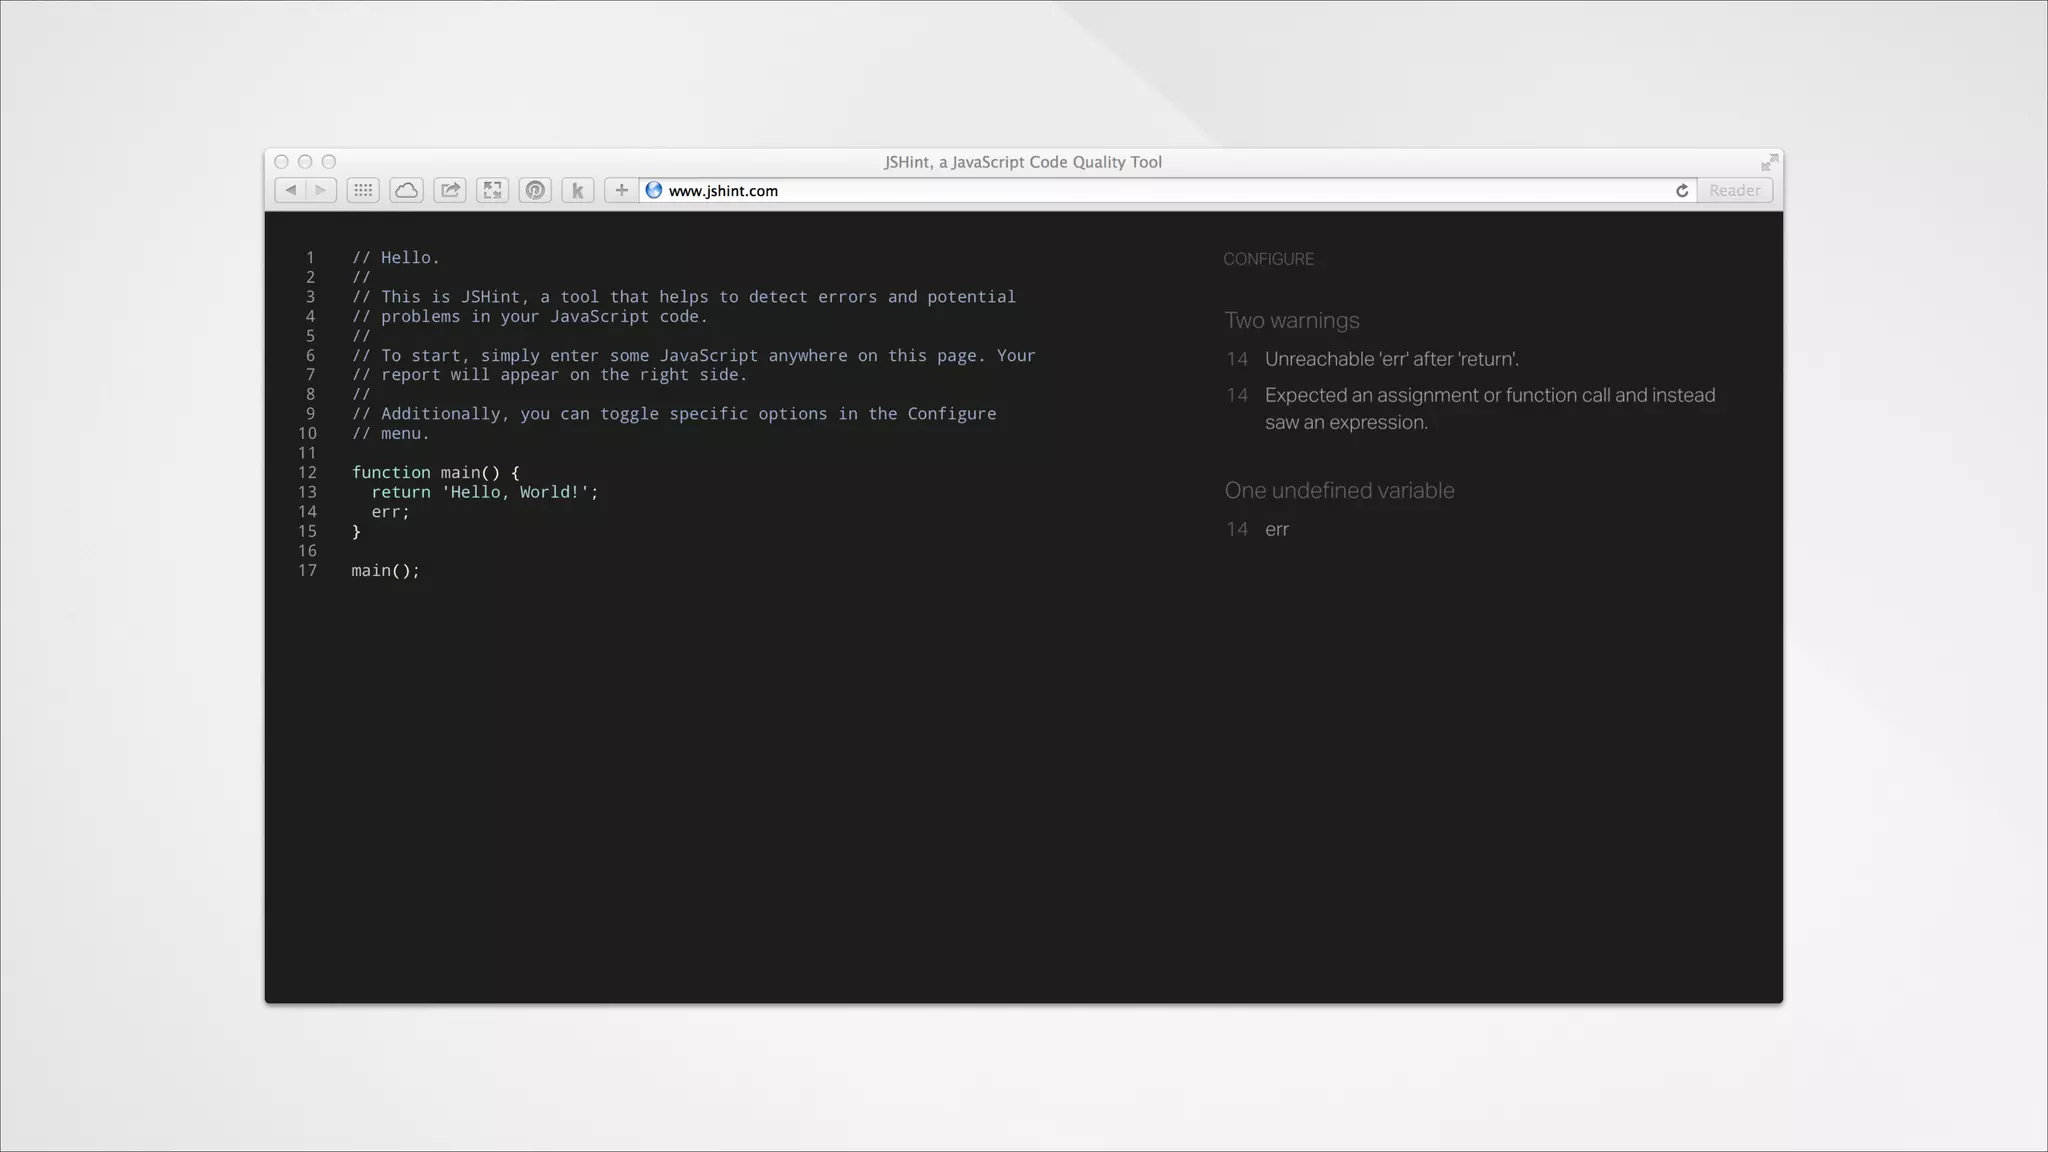Click the main(); call in the editor
Viewport: 2048px width, 1152px height.
[385, 570]
